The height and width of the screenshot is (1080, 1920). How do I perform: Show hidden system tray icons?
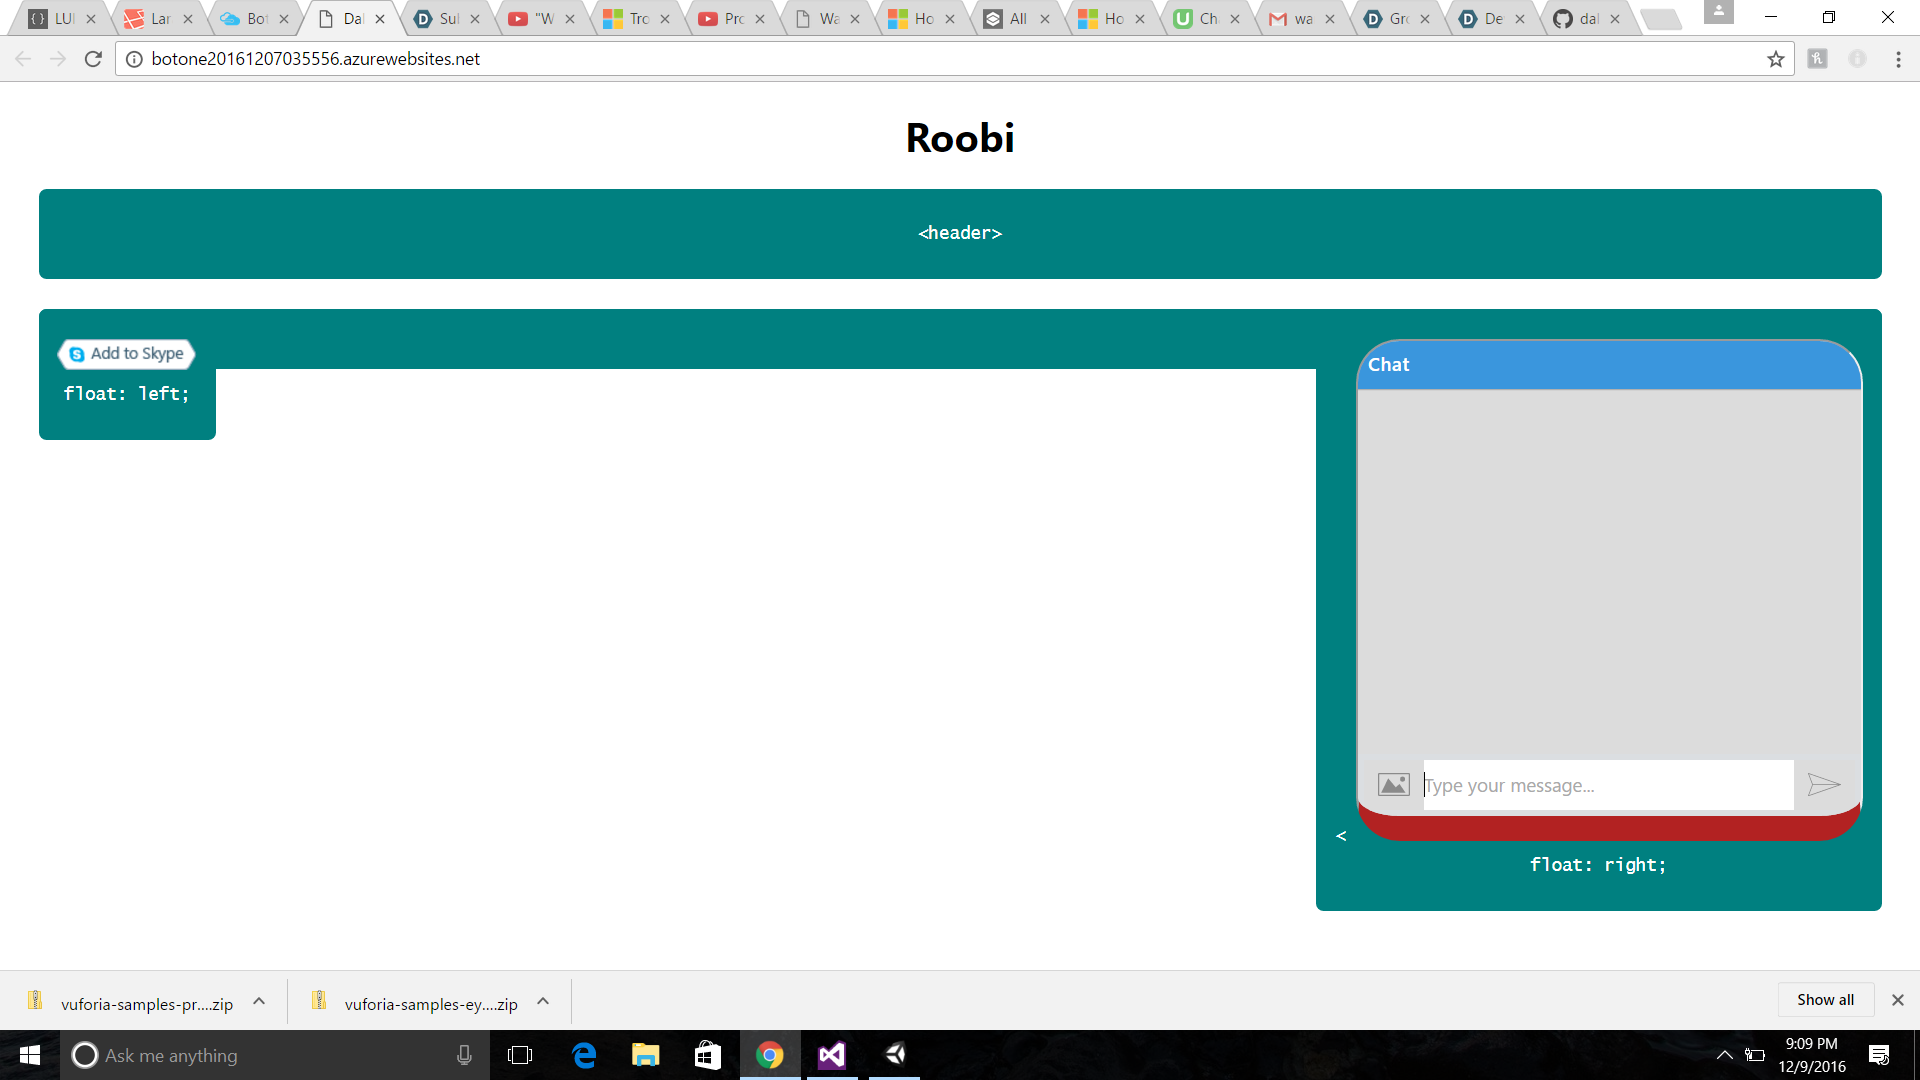1724,1055
